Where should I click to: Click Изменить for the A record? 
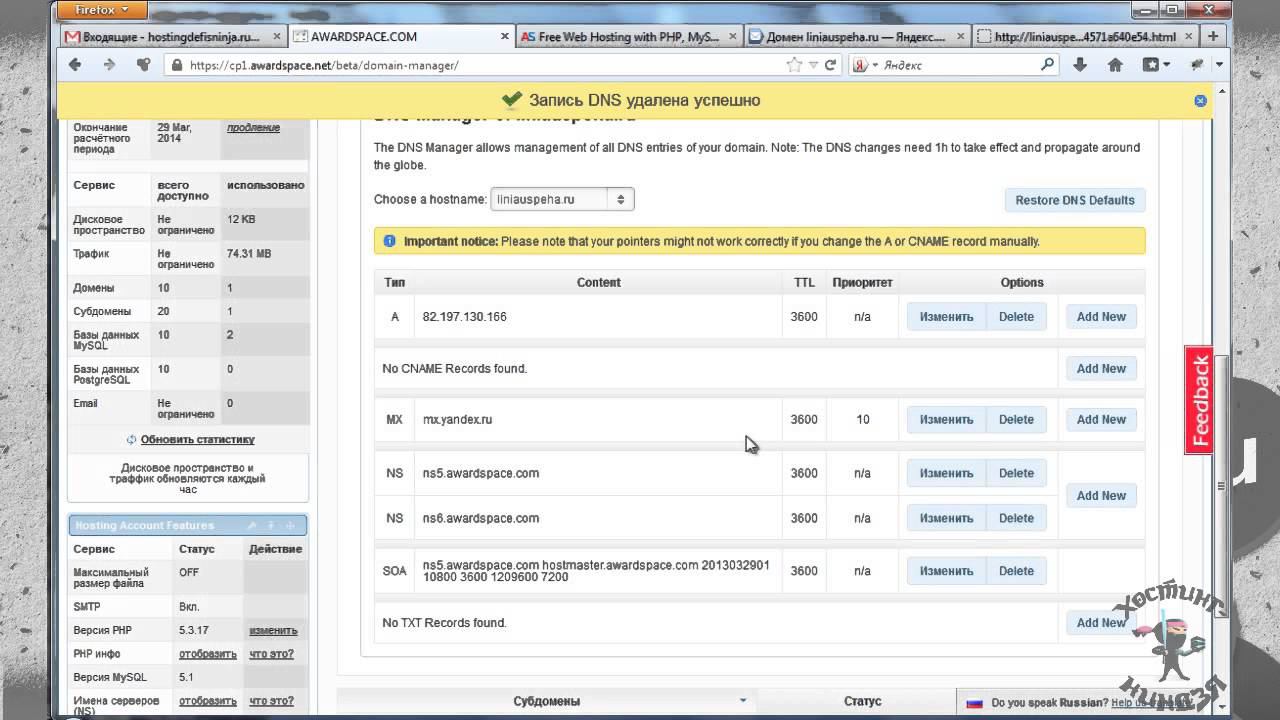(x=946, y=317)
